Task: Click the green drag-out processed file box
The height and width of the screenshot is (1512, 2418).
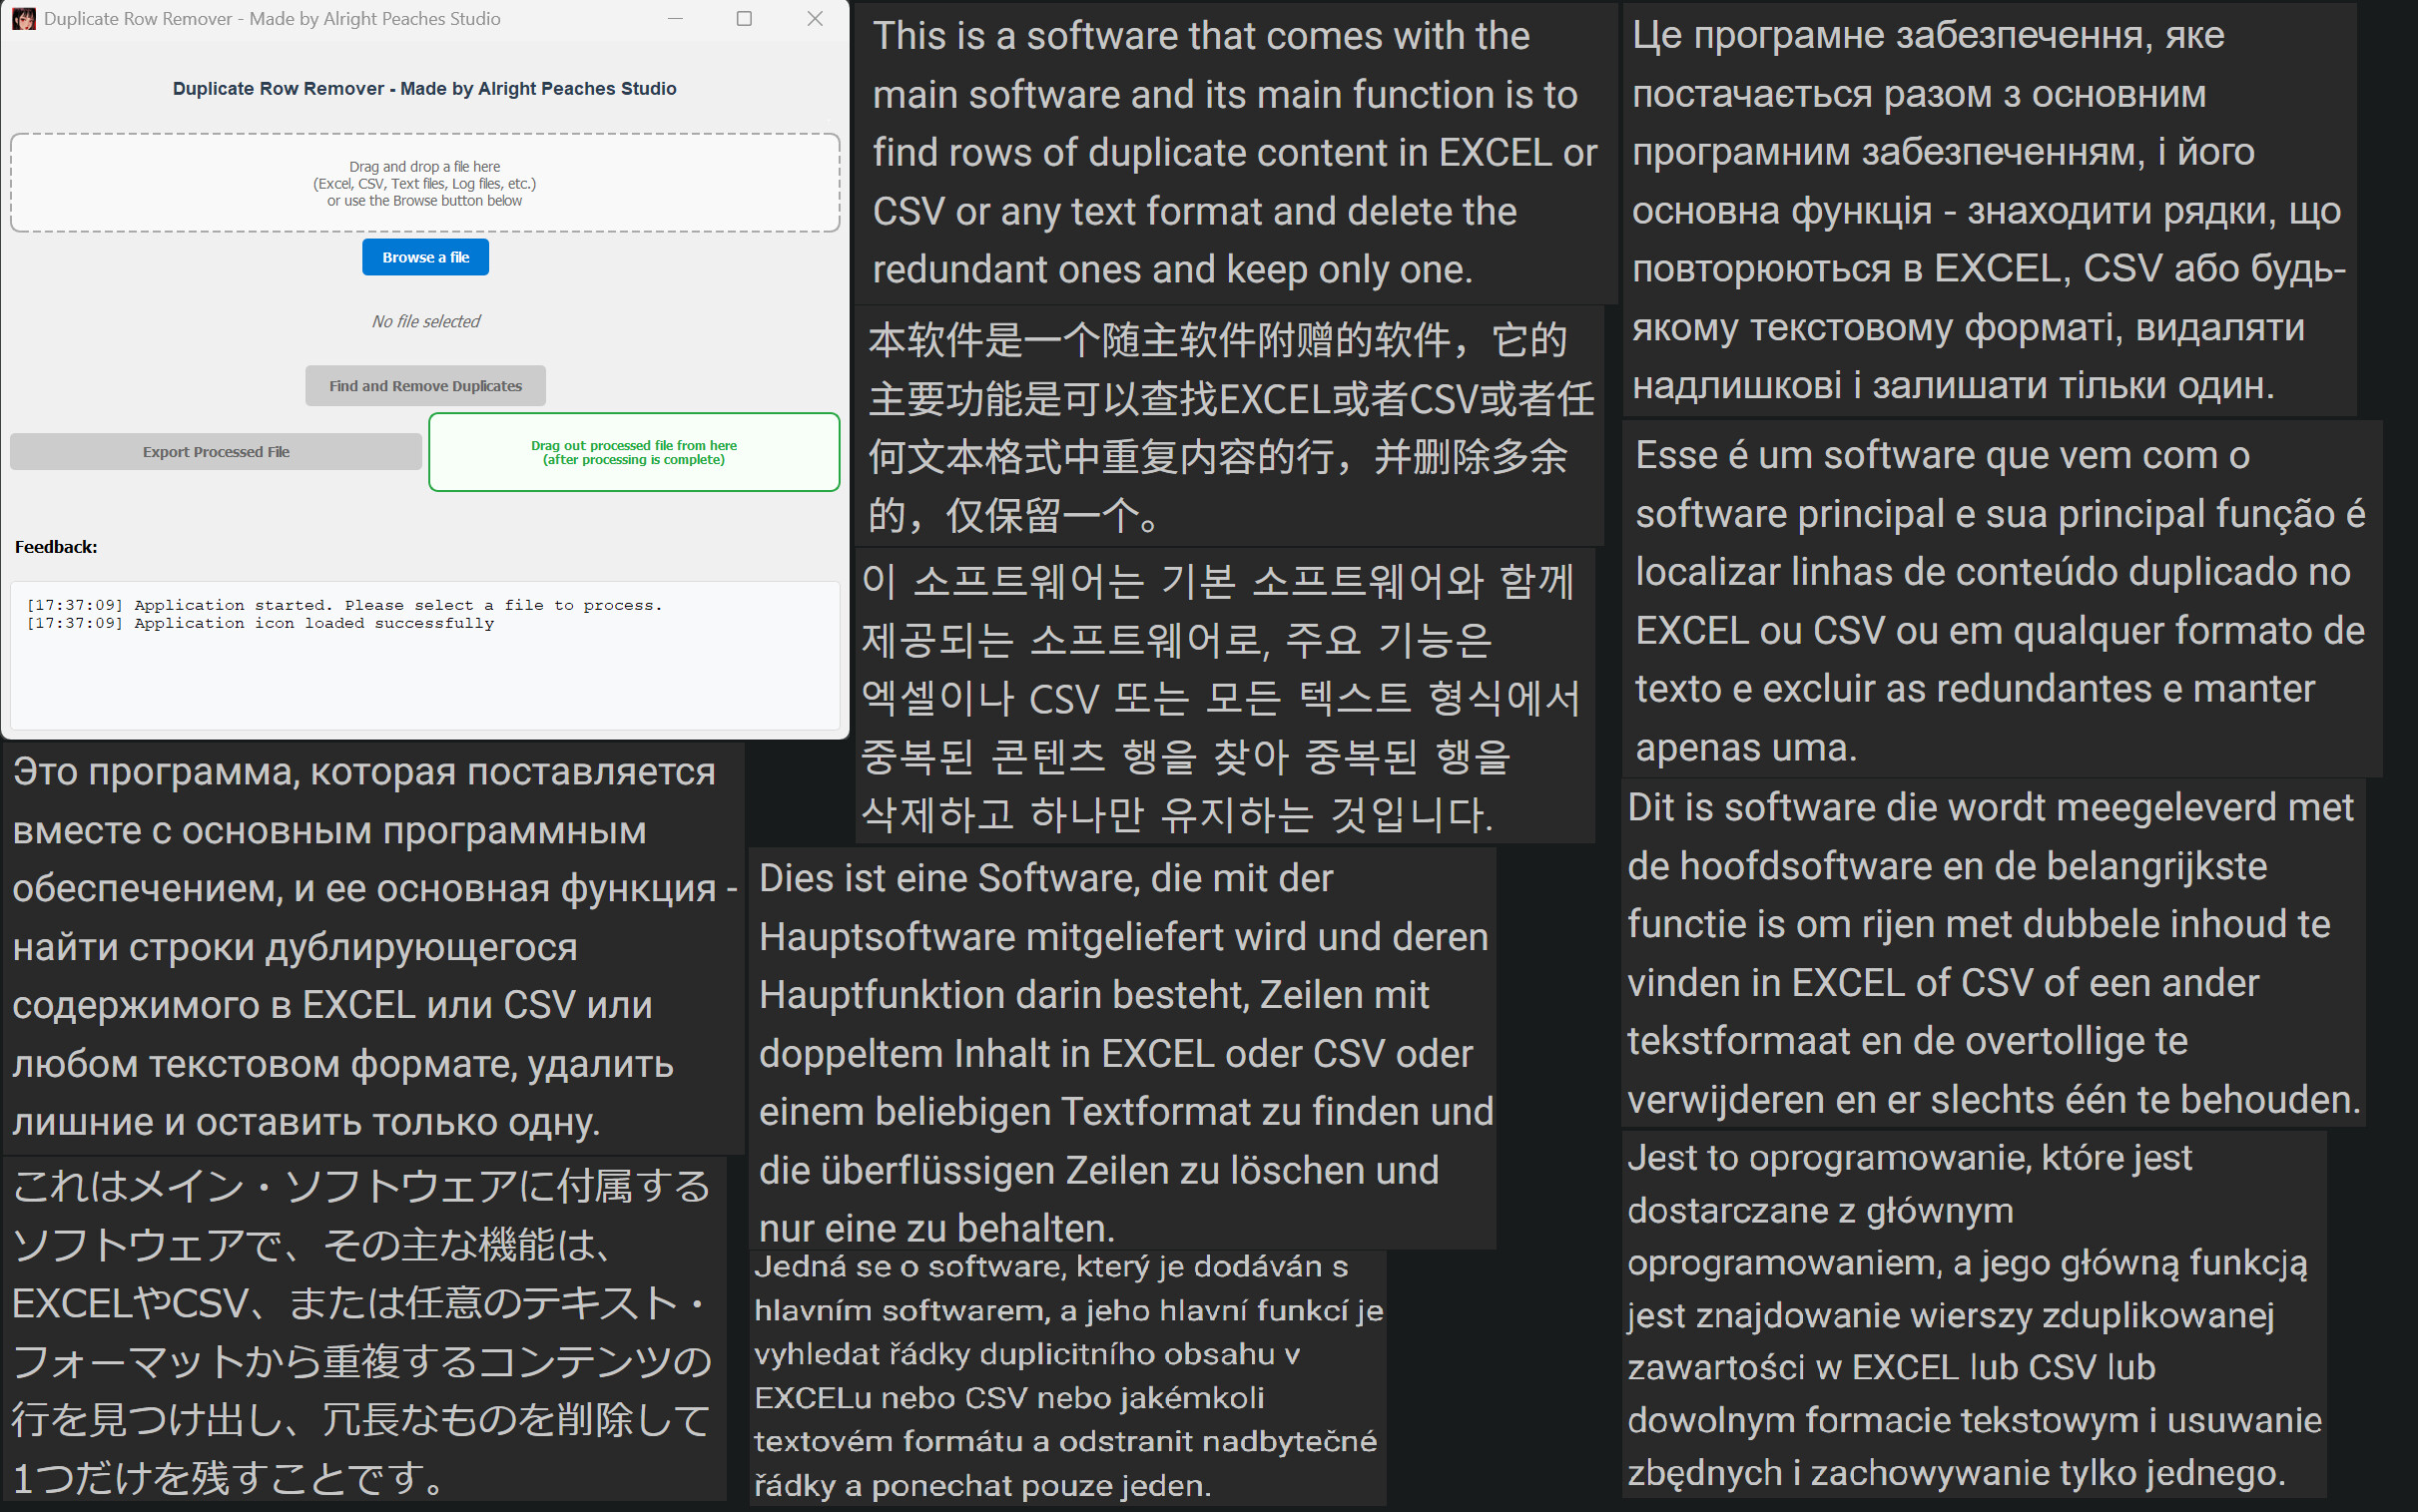Action: [634, 452]
